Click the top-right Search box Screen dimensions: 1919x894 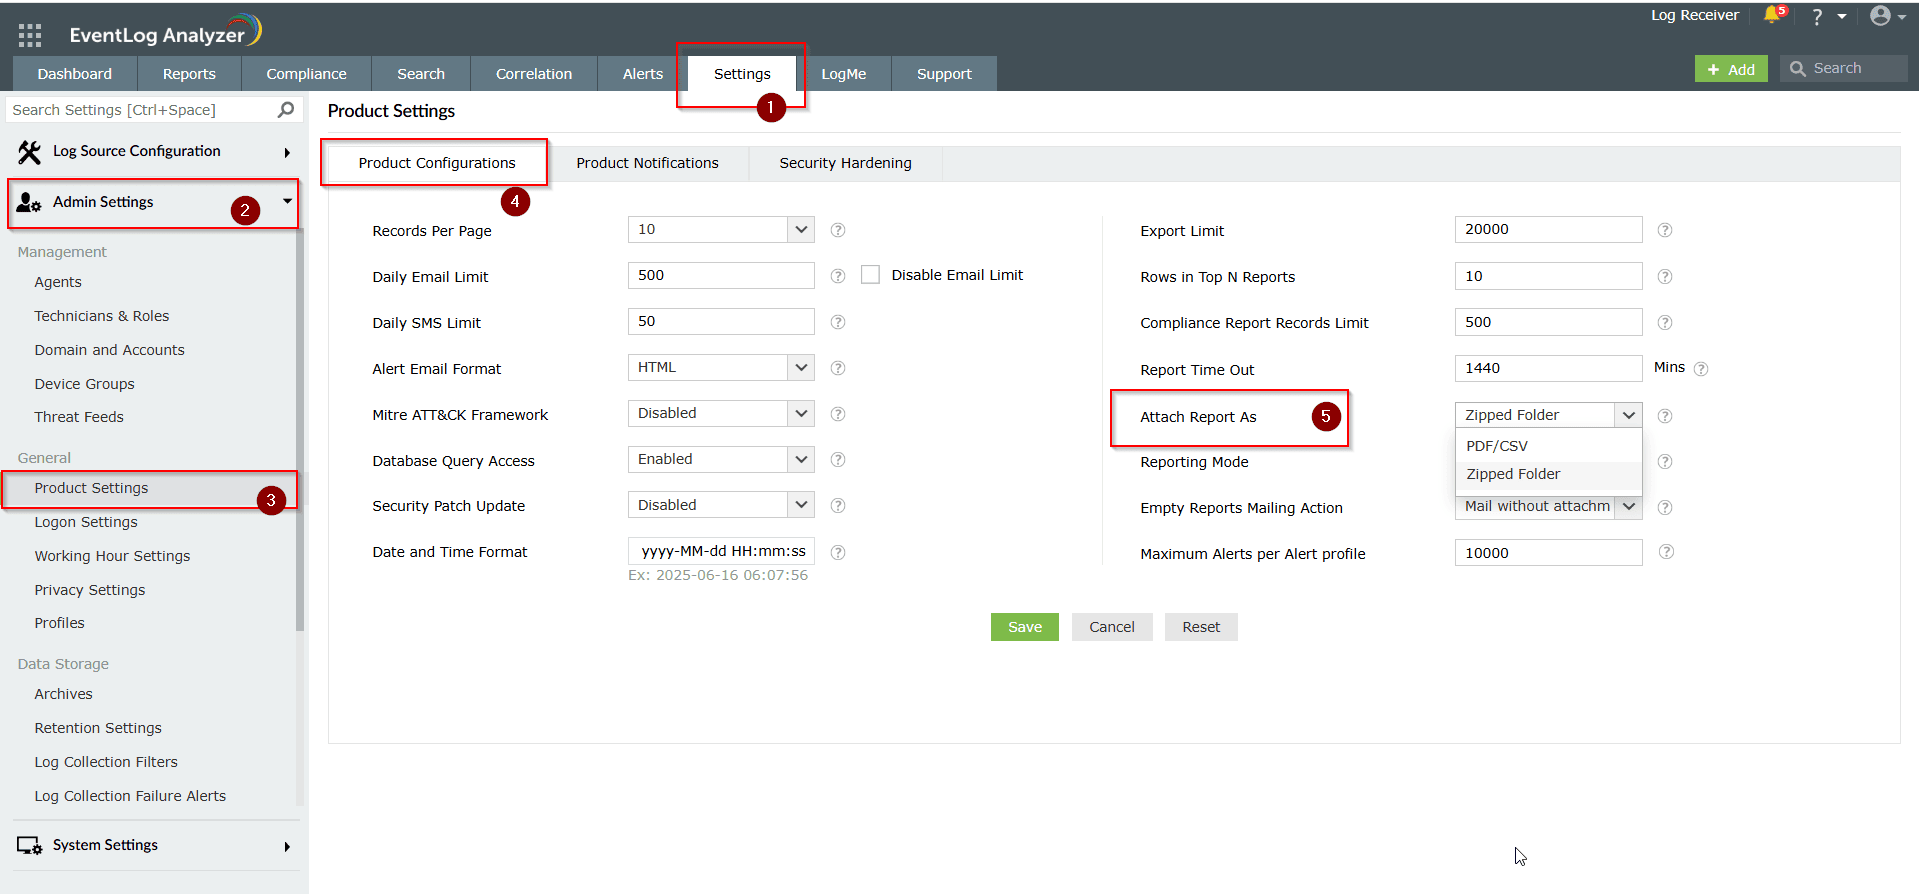click(x=1843, y=68)
